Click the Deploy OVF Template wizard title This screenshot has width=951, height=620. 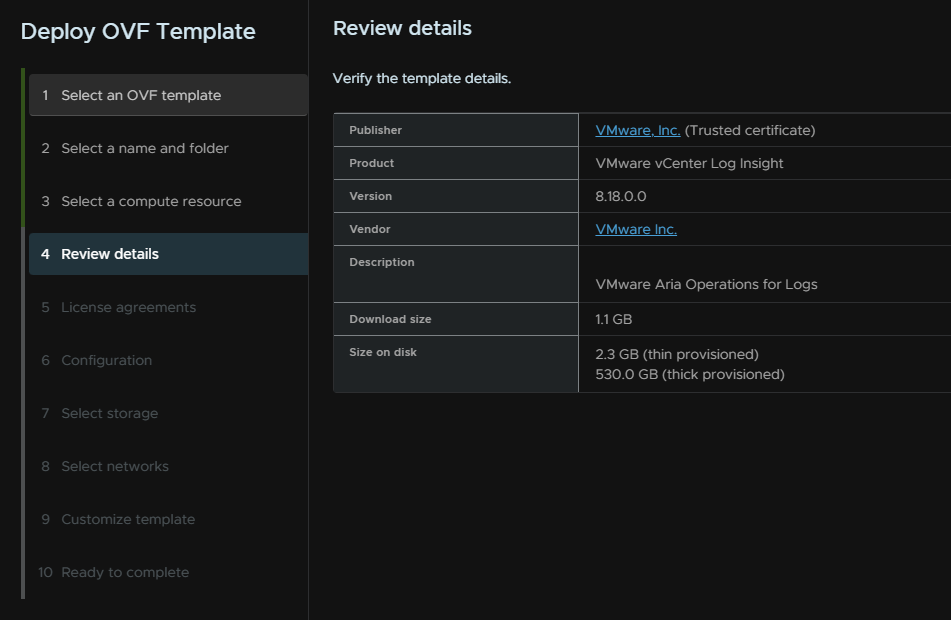138,32
